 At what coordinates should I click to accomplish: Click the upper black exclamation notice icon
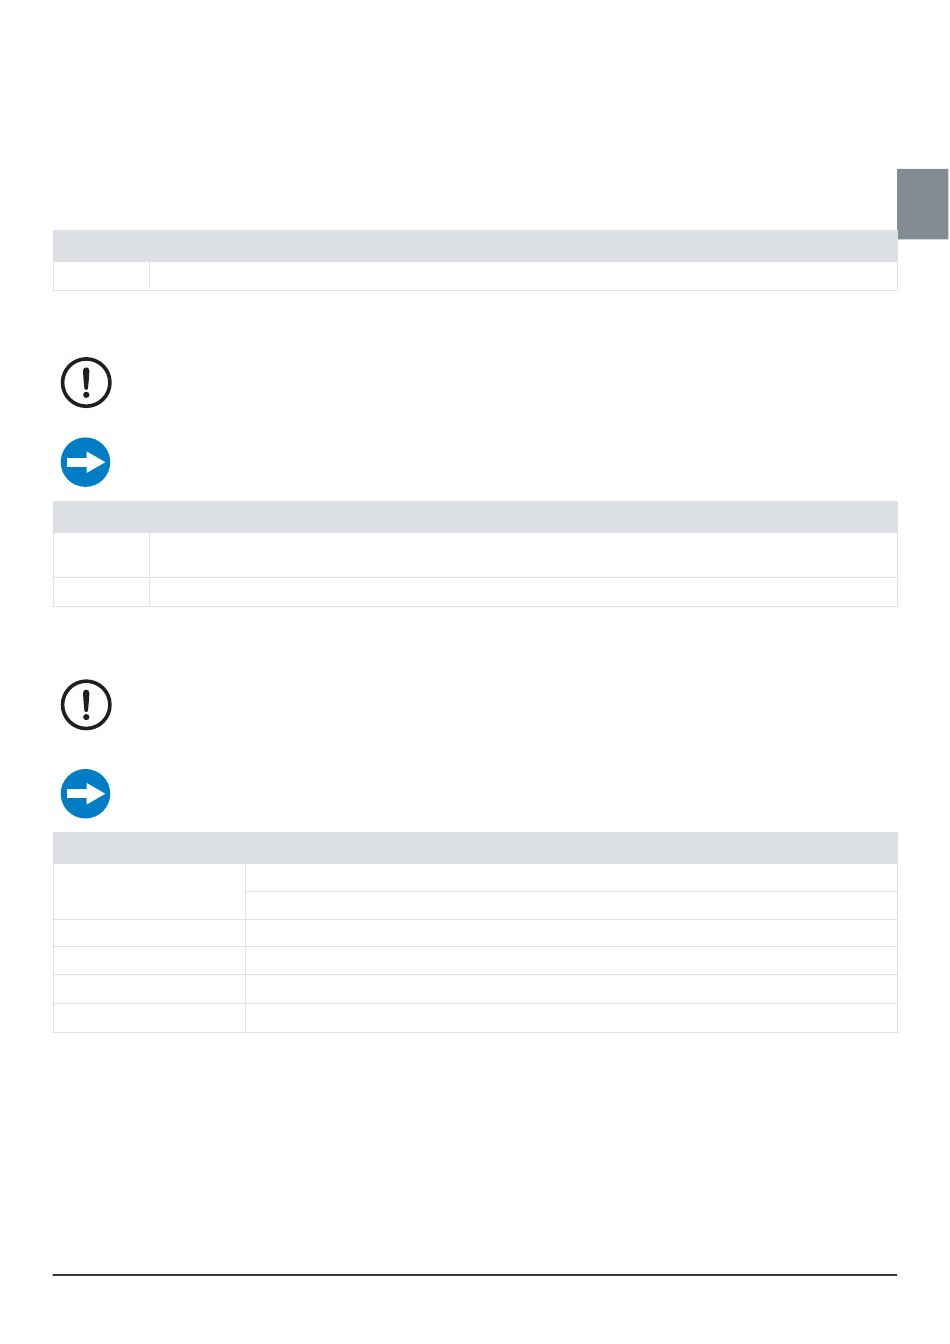click(x=86, y=382)
